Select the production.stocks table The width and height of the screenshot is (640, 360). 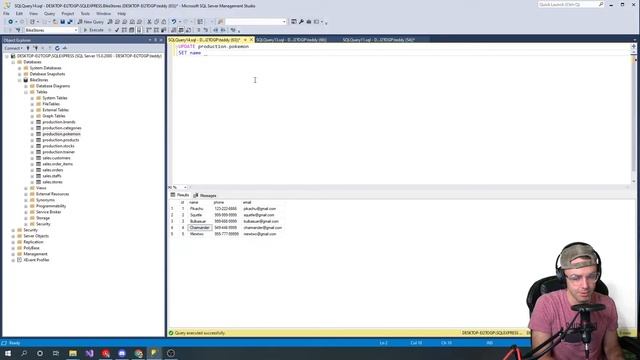point(58,146)
